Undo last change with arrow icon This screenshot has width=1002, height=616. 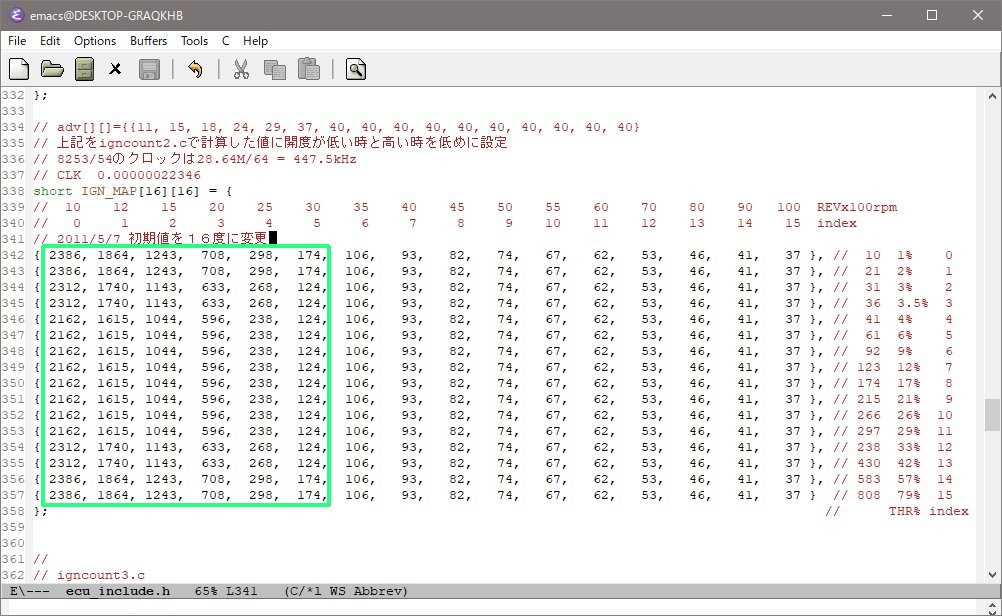[x=195, y=69]
